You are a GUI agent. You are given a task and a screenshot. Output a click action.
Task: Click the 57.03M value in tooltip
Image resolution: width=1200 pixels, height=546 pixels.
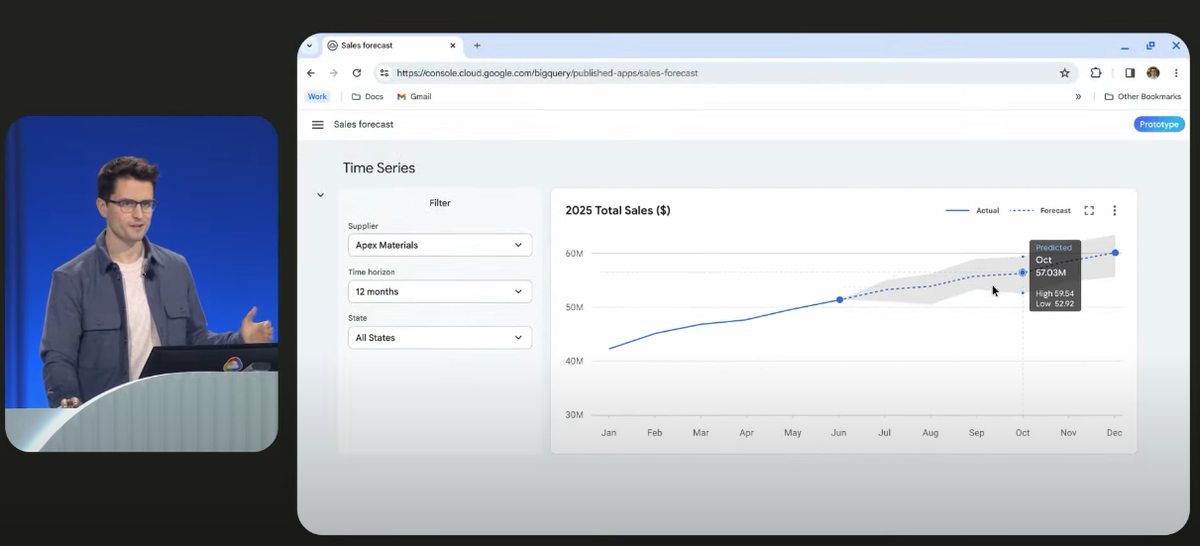tap(1050, 273)
